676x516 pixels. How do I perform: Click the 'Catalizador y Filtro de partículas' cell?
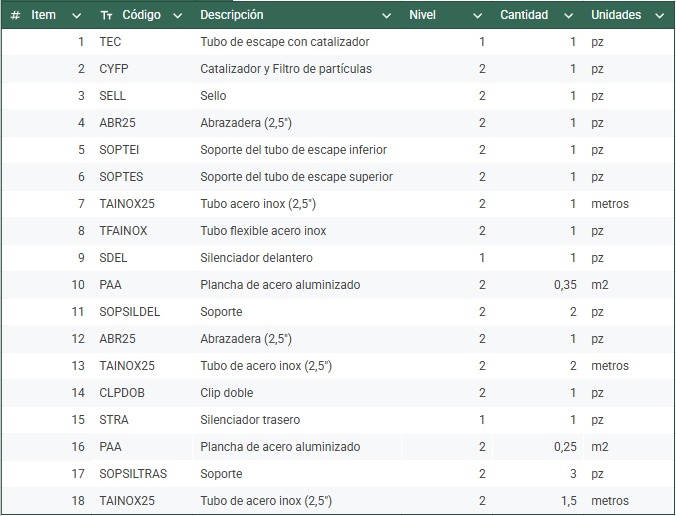[x=286, y=69]
